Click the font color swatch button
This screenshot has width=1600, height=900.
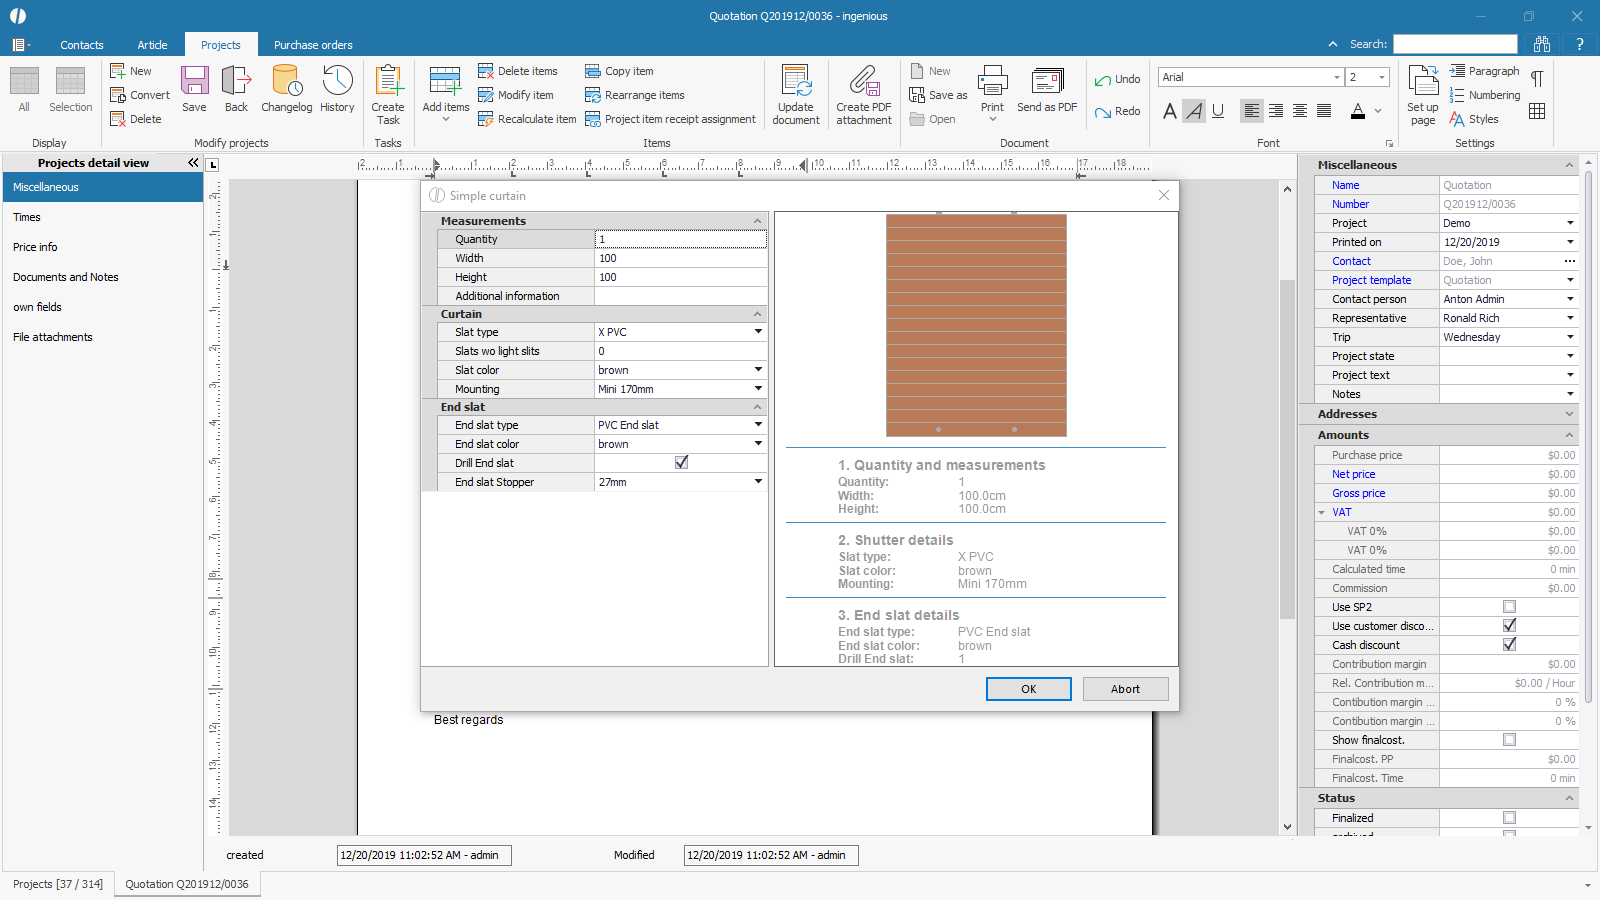pyautogui.click(x=1357, y=111)
